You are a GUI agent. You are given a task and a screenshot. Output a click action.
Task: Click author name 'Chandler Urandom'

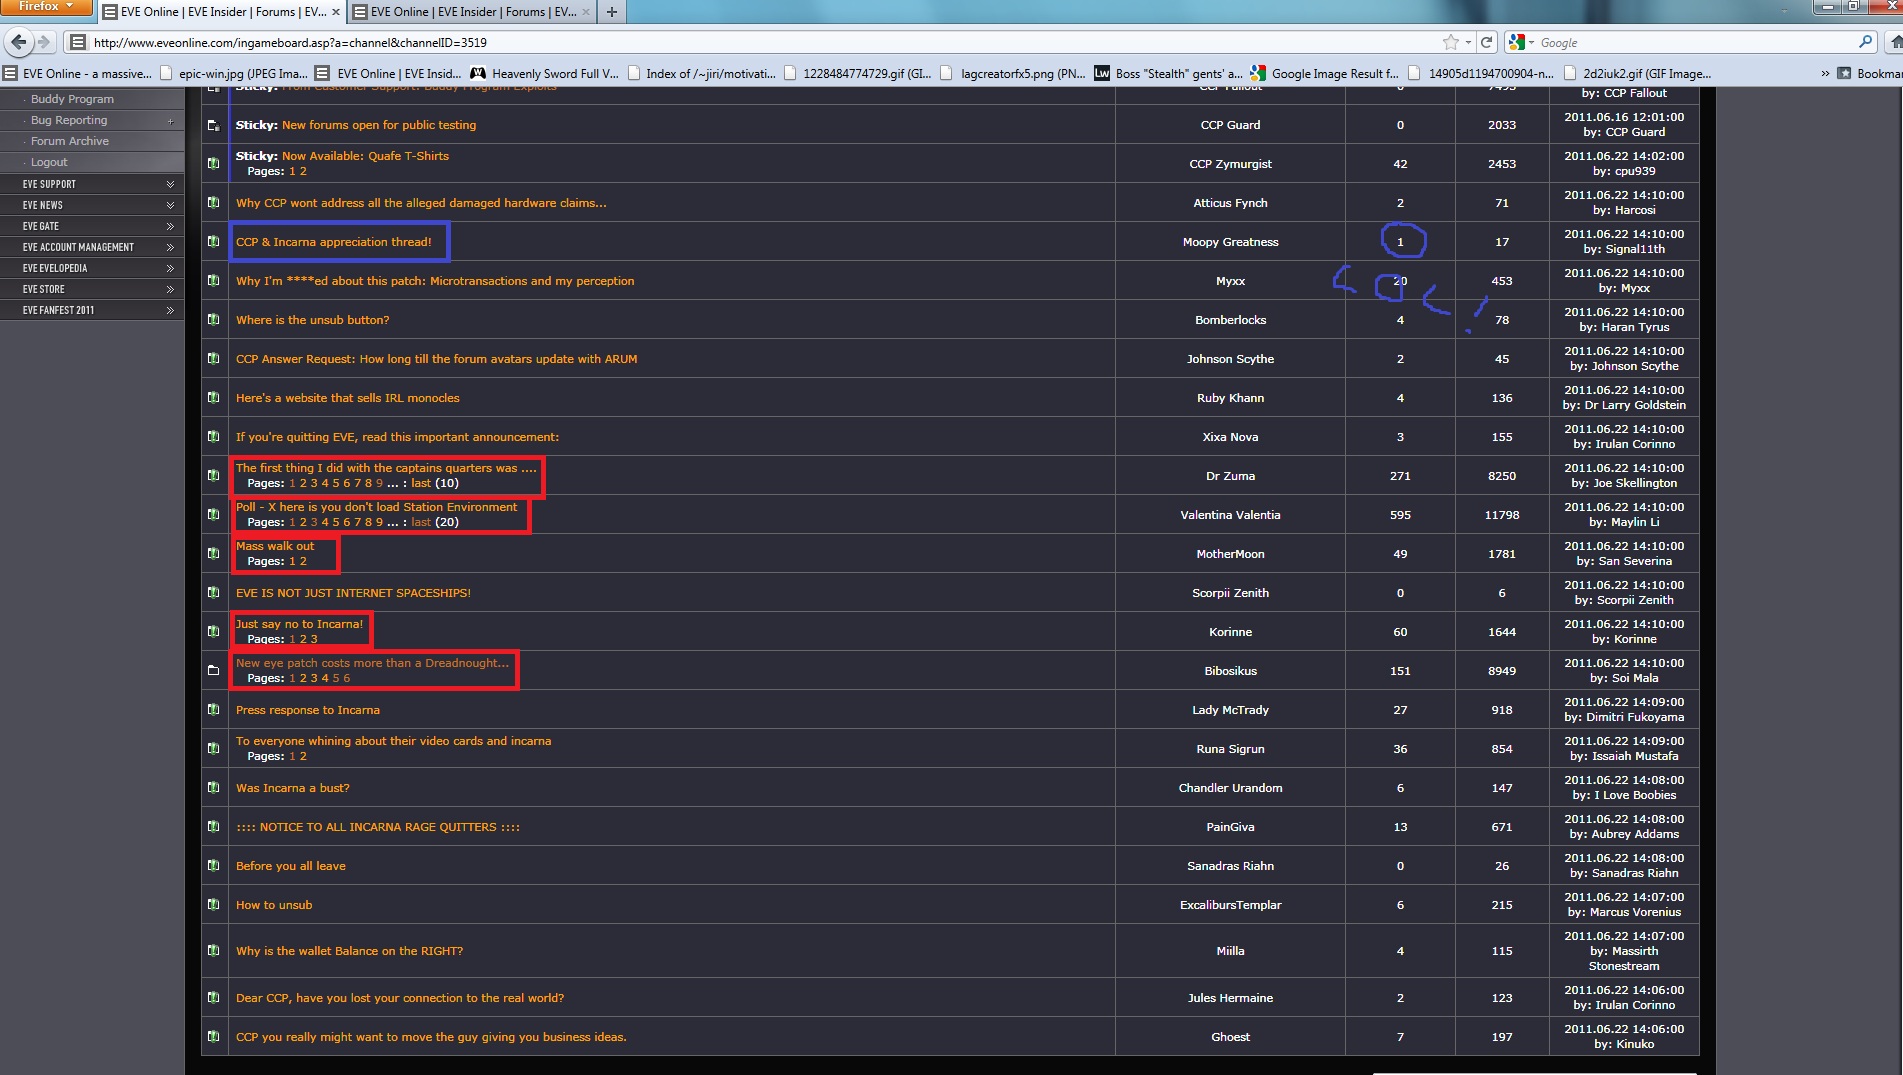(1230, 788)
